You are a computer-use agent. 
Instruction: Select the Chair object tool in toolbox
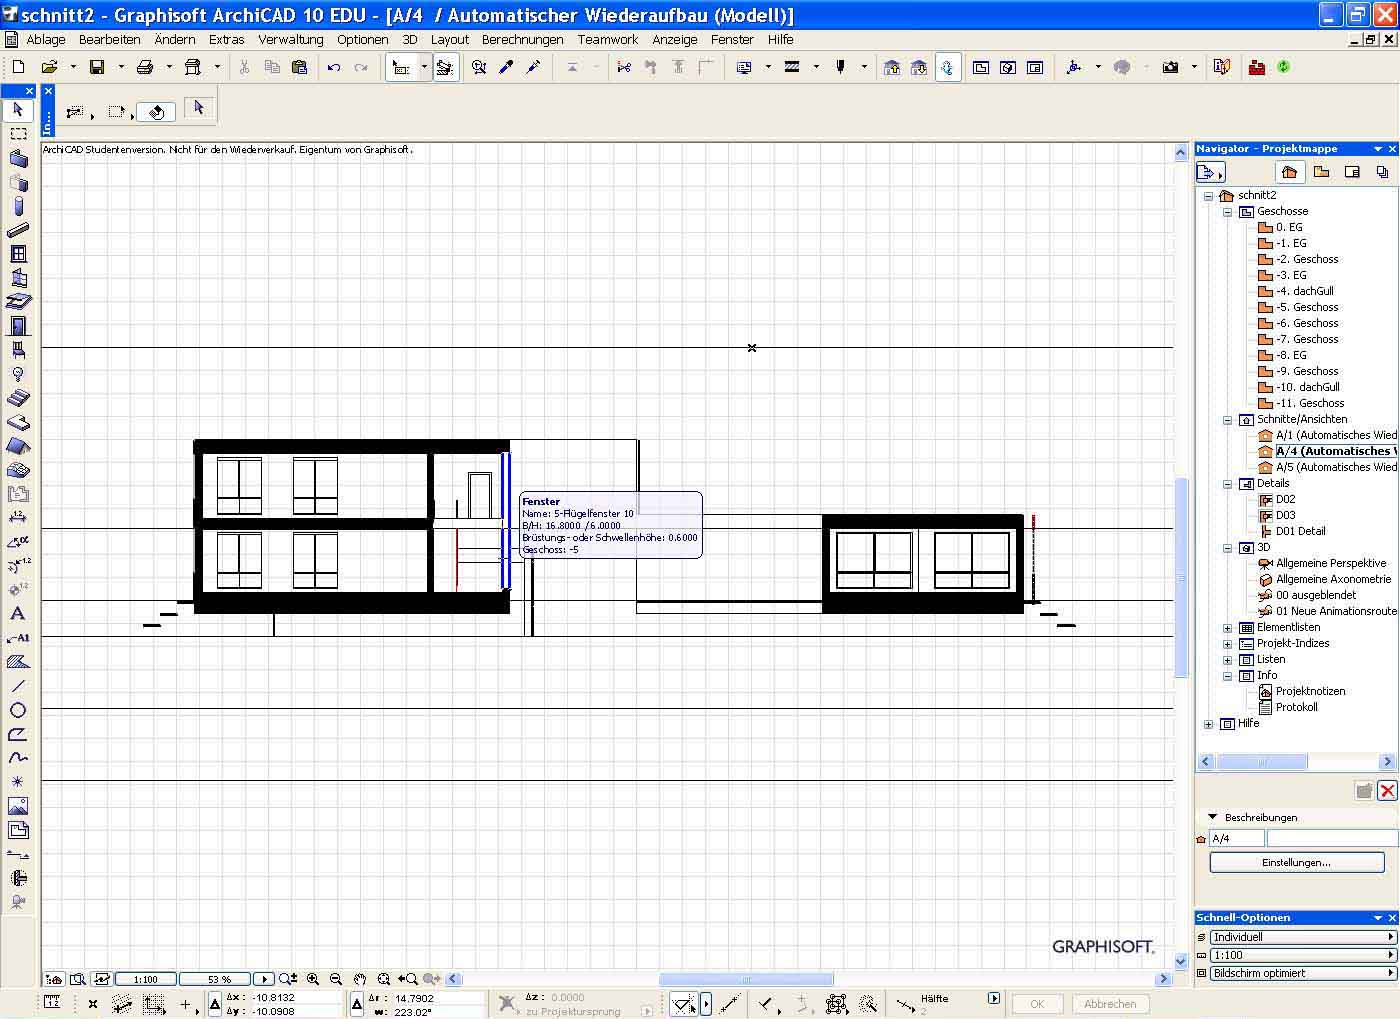click(x=18, y=350)
